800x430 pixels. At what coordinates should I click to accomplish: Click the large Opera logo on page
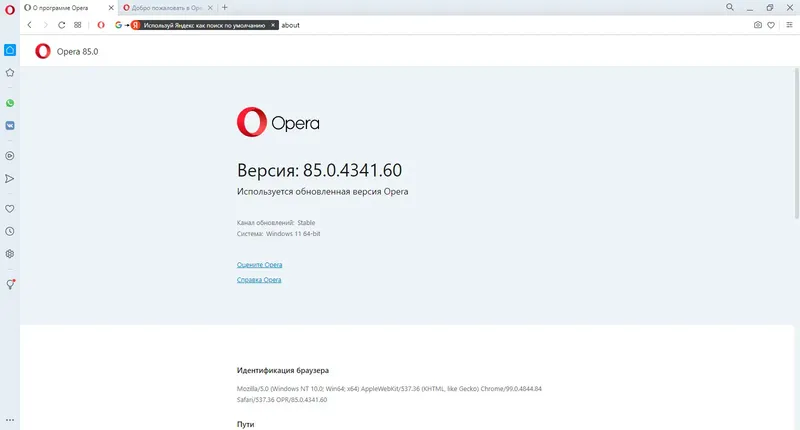point(278,122)
